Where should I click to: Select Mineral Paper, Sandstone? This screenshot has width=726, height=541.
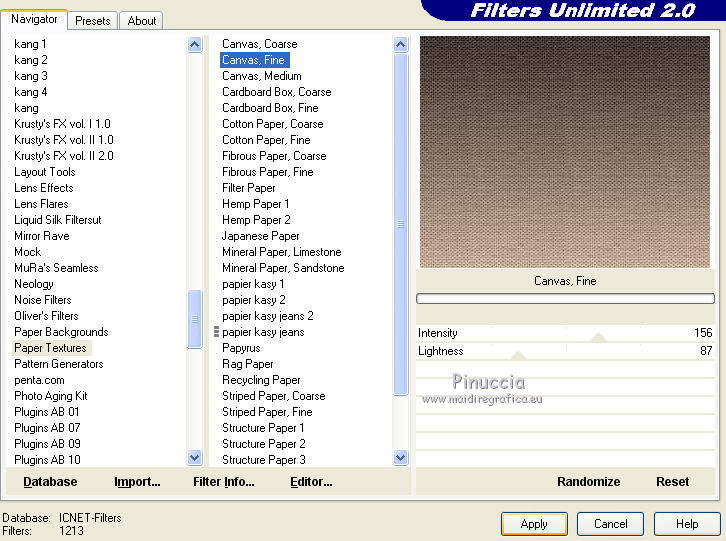point(283,268)
